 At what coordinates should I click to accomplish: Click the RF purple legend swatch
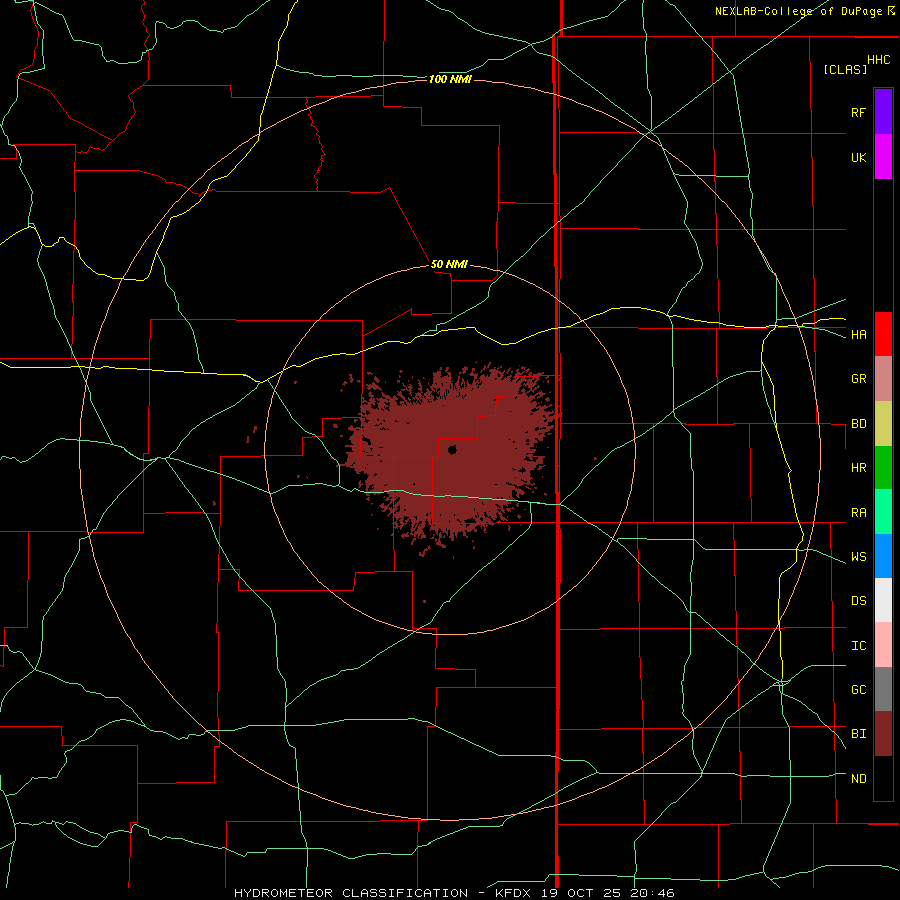click(x=883, y=112)
